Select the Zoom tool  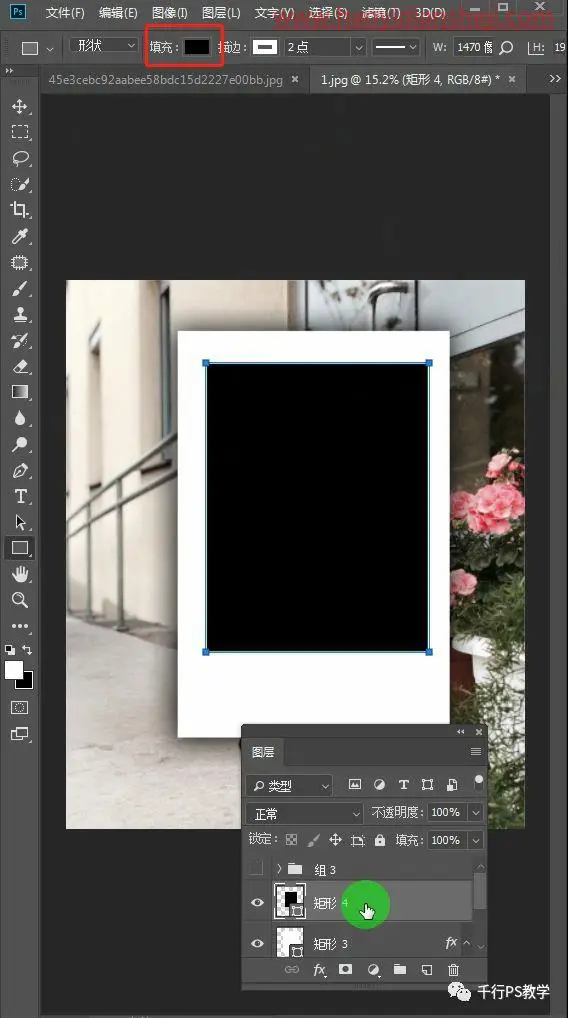coord(20,600)
